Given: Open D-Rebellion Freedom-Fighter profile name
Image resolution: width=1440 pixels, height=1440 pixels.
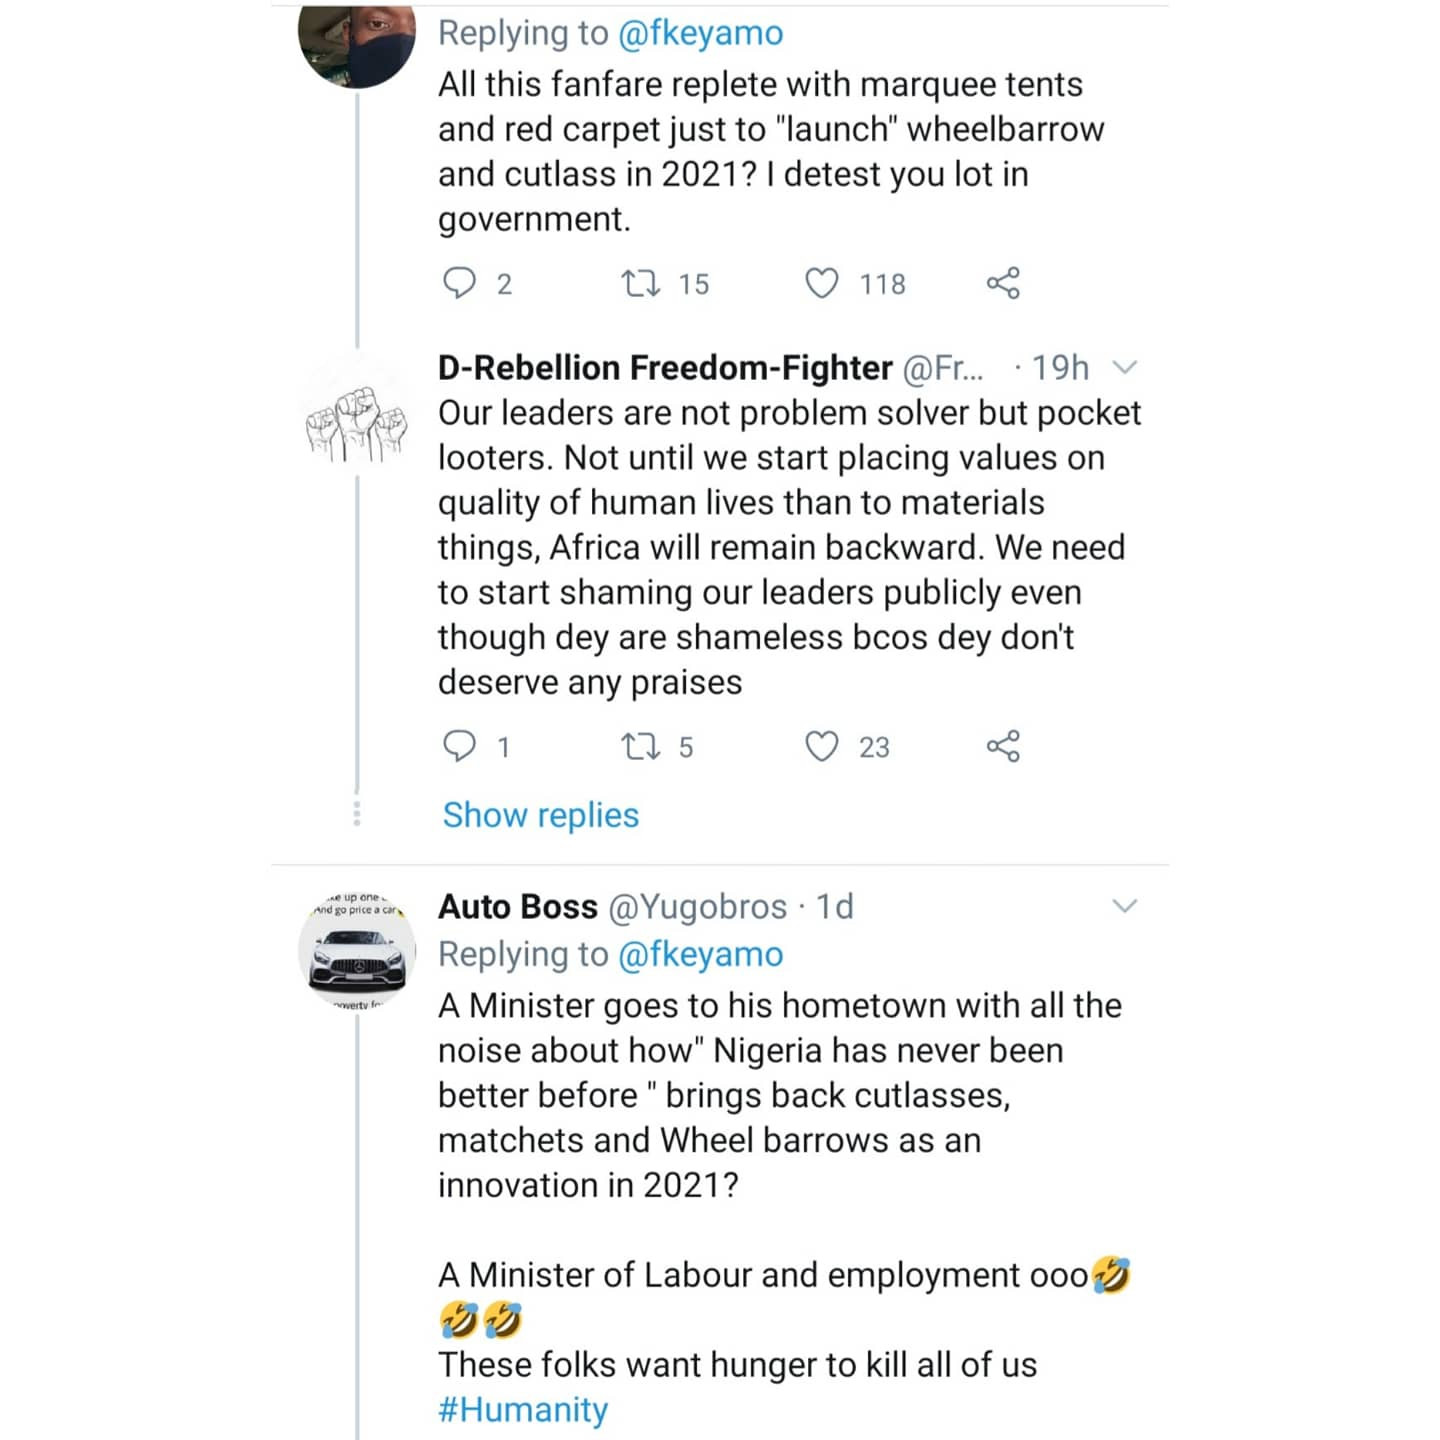Looking at the screenshot, I should pyautogui.click(x=664, y=368).
